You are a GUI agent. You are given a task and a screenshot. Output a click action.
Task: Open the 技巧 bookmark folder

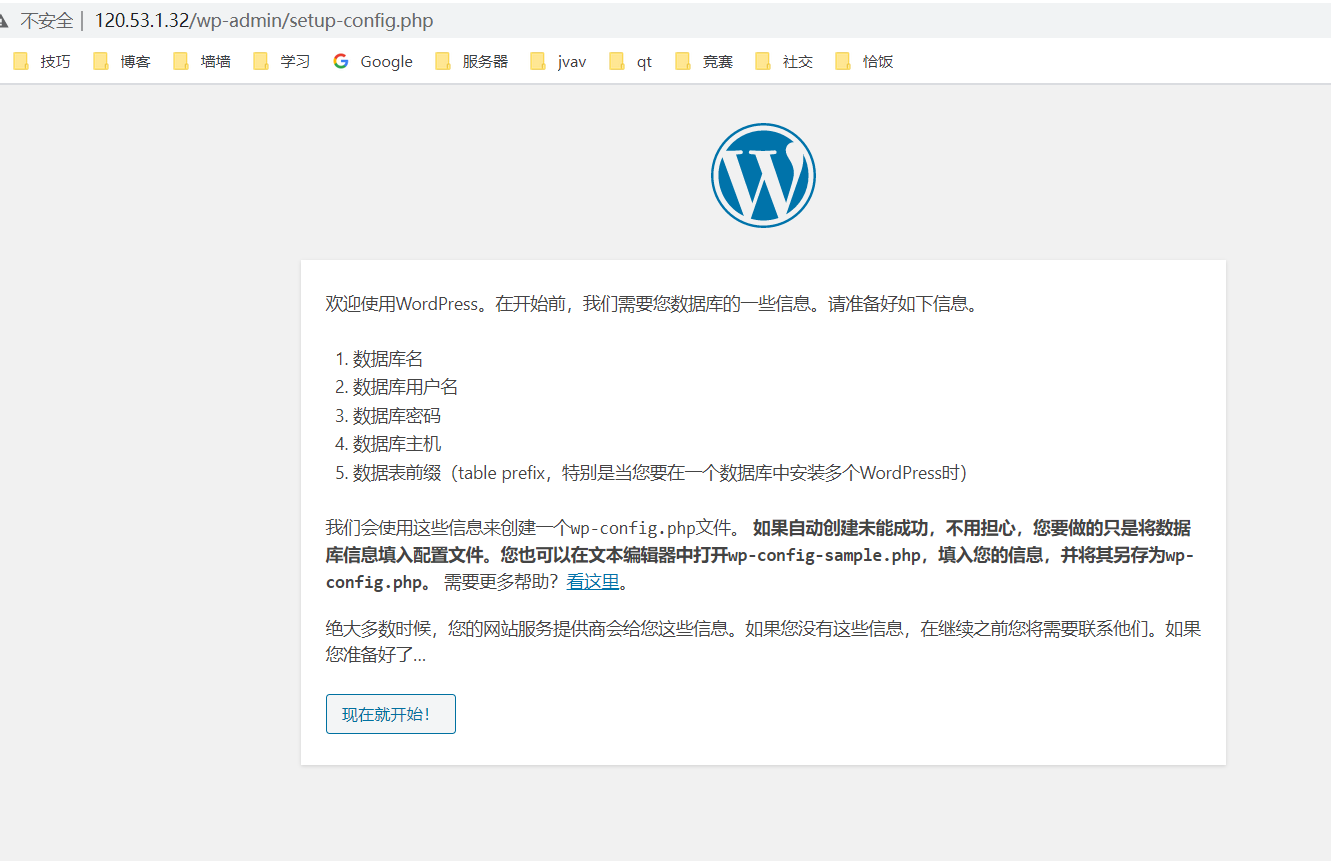[x=42, y=61]
